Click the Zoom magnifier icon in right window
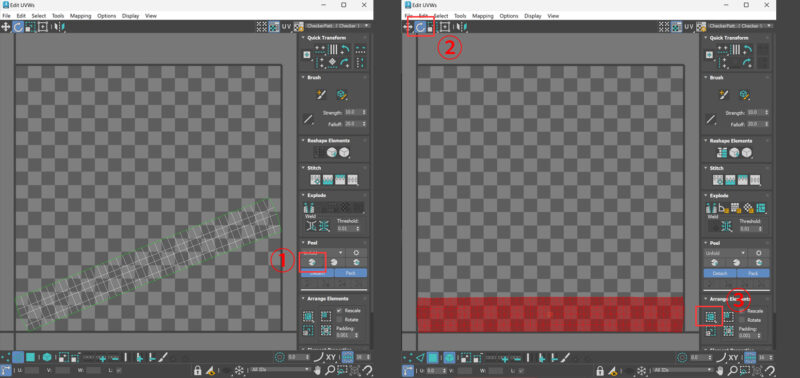 pyautogui.click(x=733, y=370)
